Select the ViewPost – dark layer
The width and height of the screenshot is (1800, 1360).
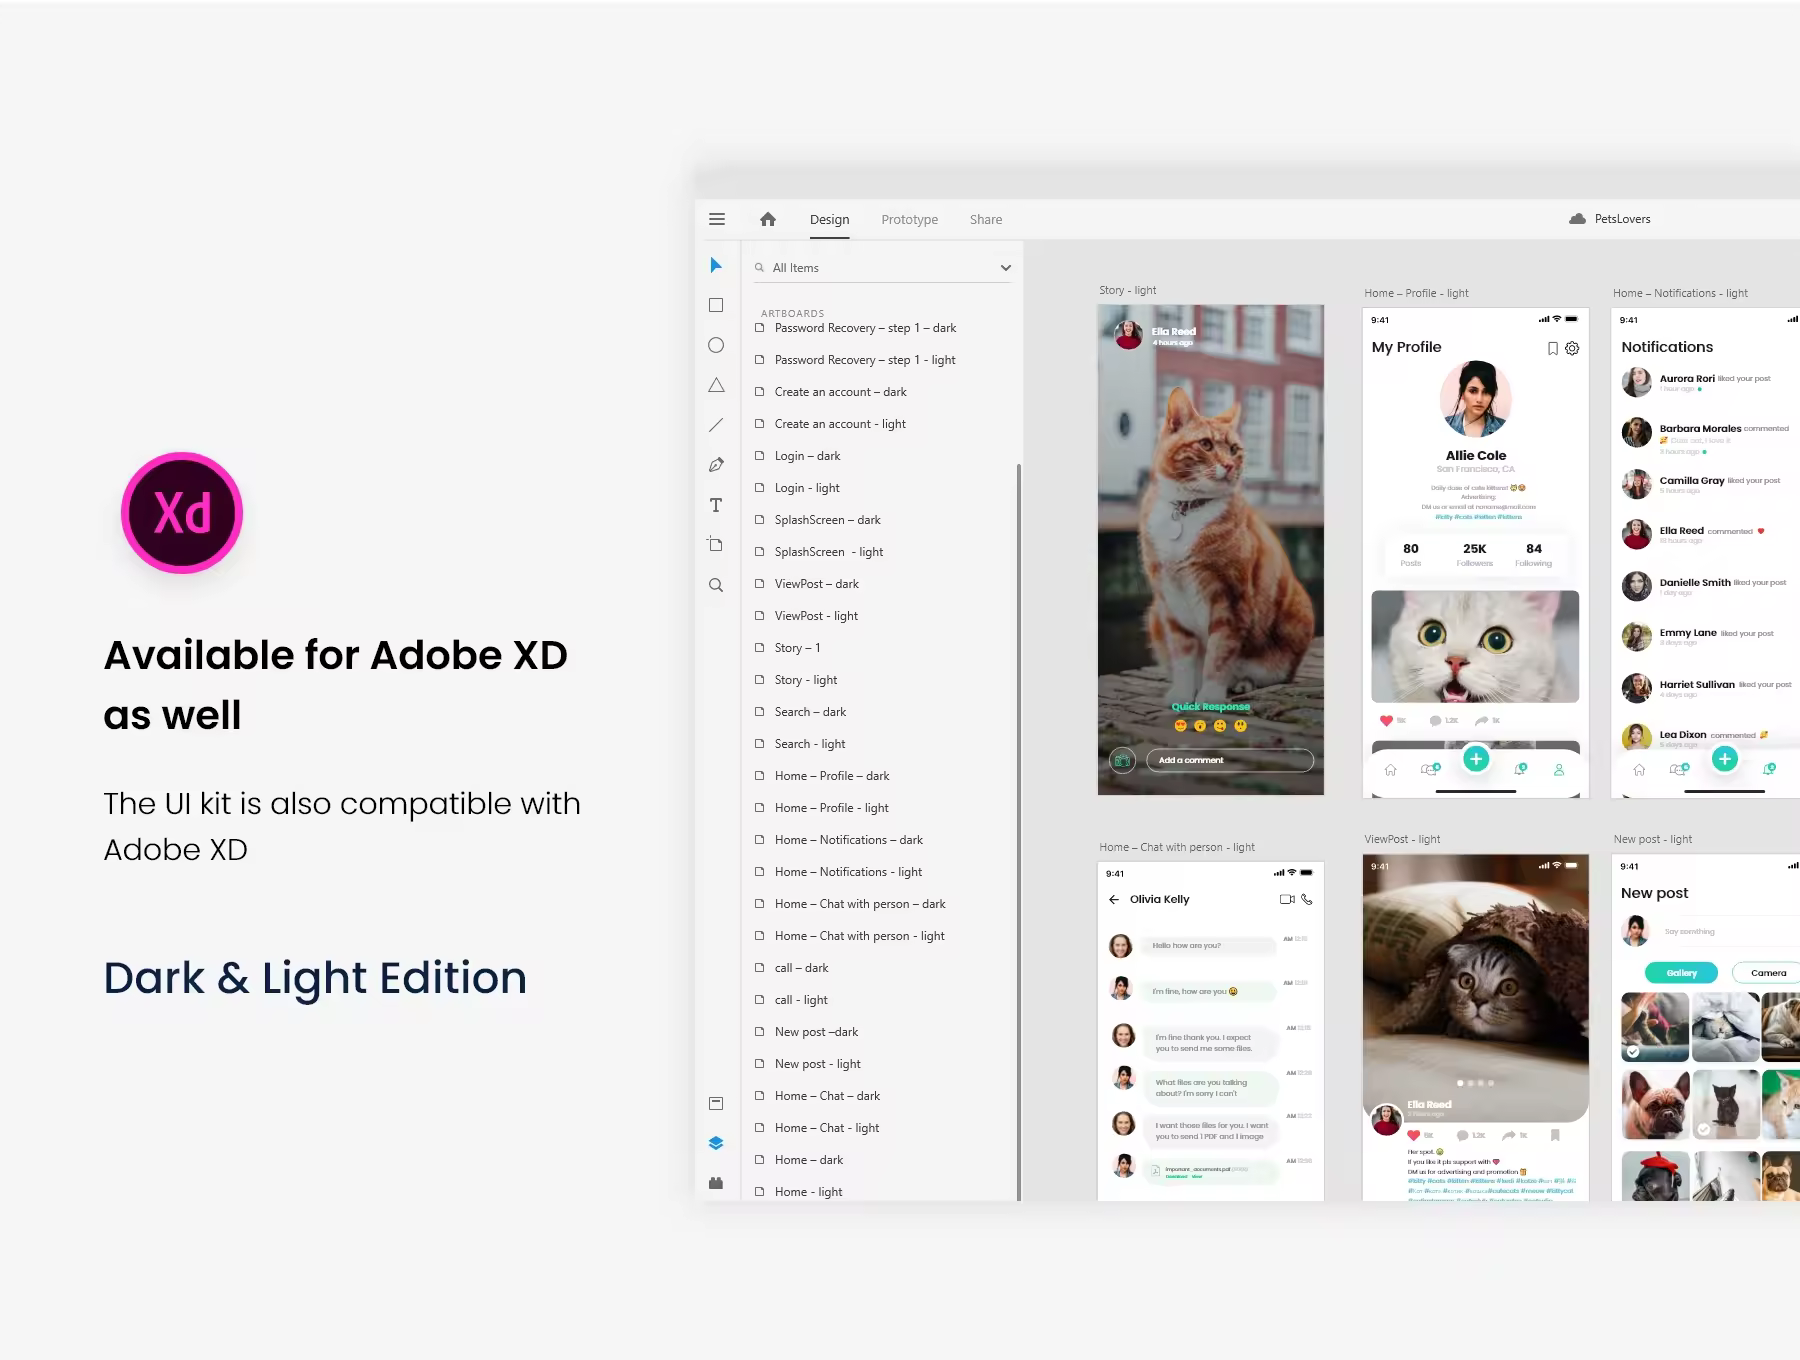point(816,584)
